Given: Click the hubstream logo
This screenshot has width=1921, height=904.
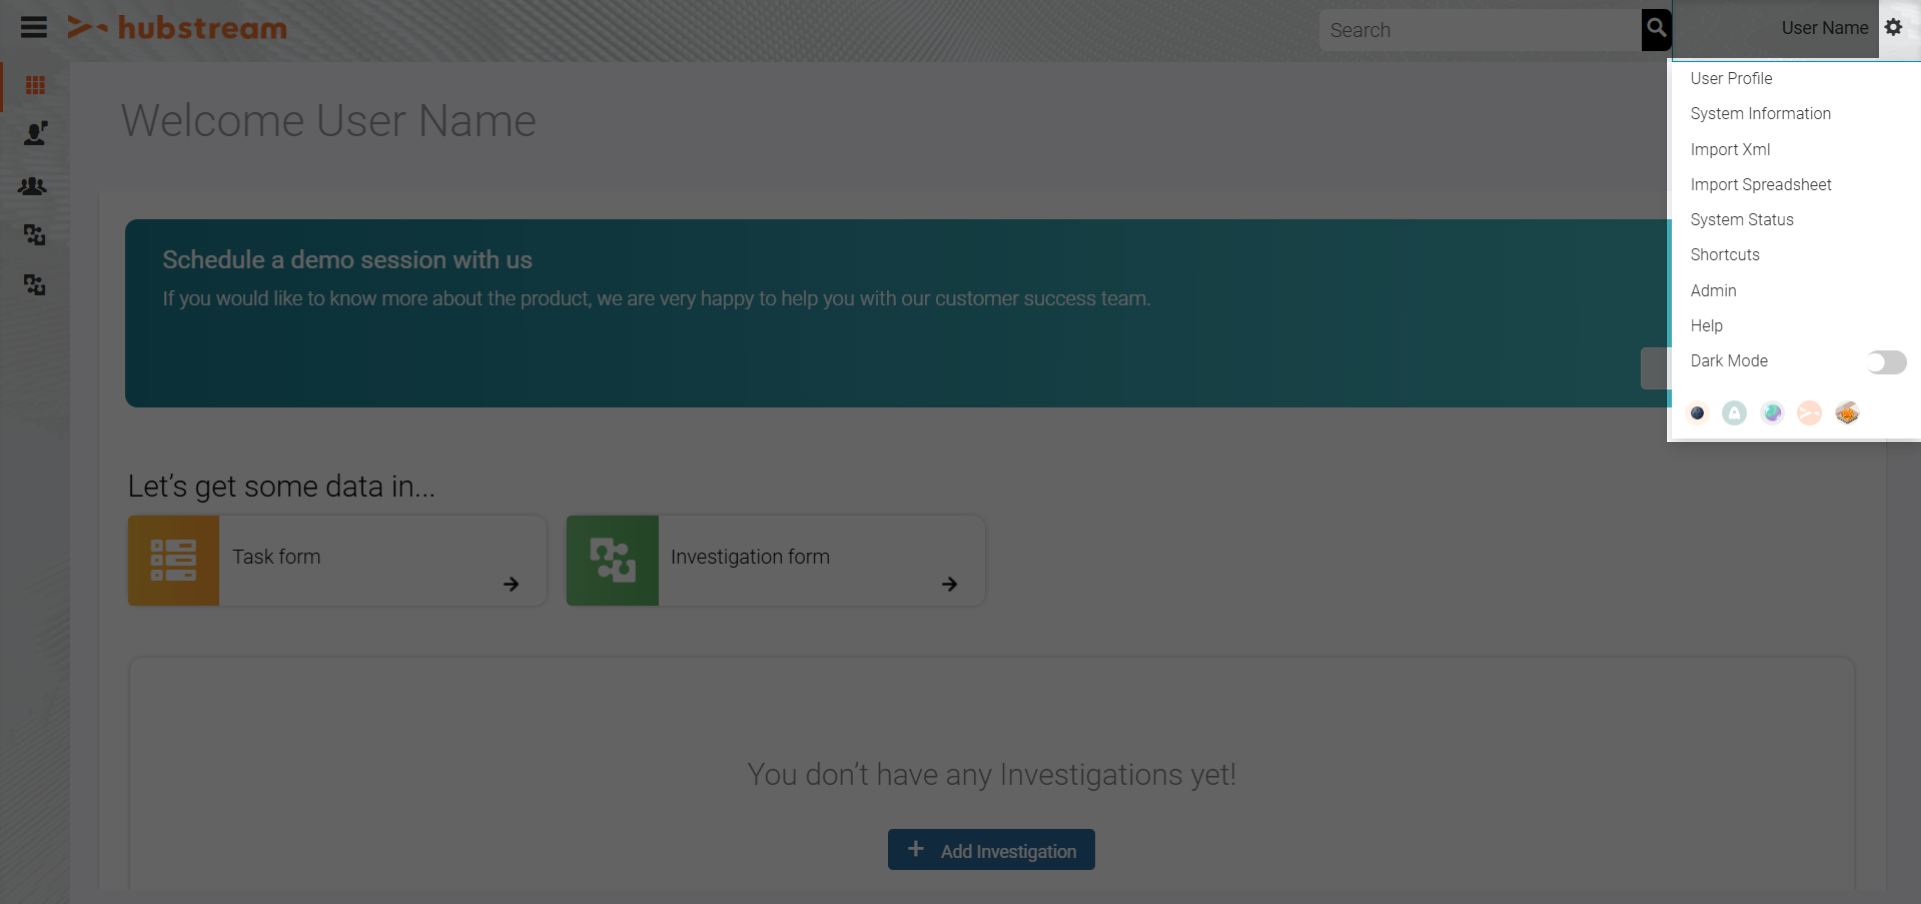Looking at the screenshot, I should coord(177,28).
